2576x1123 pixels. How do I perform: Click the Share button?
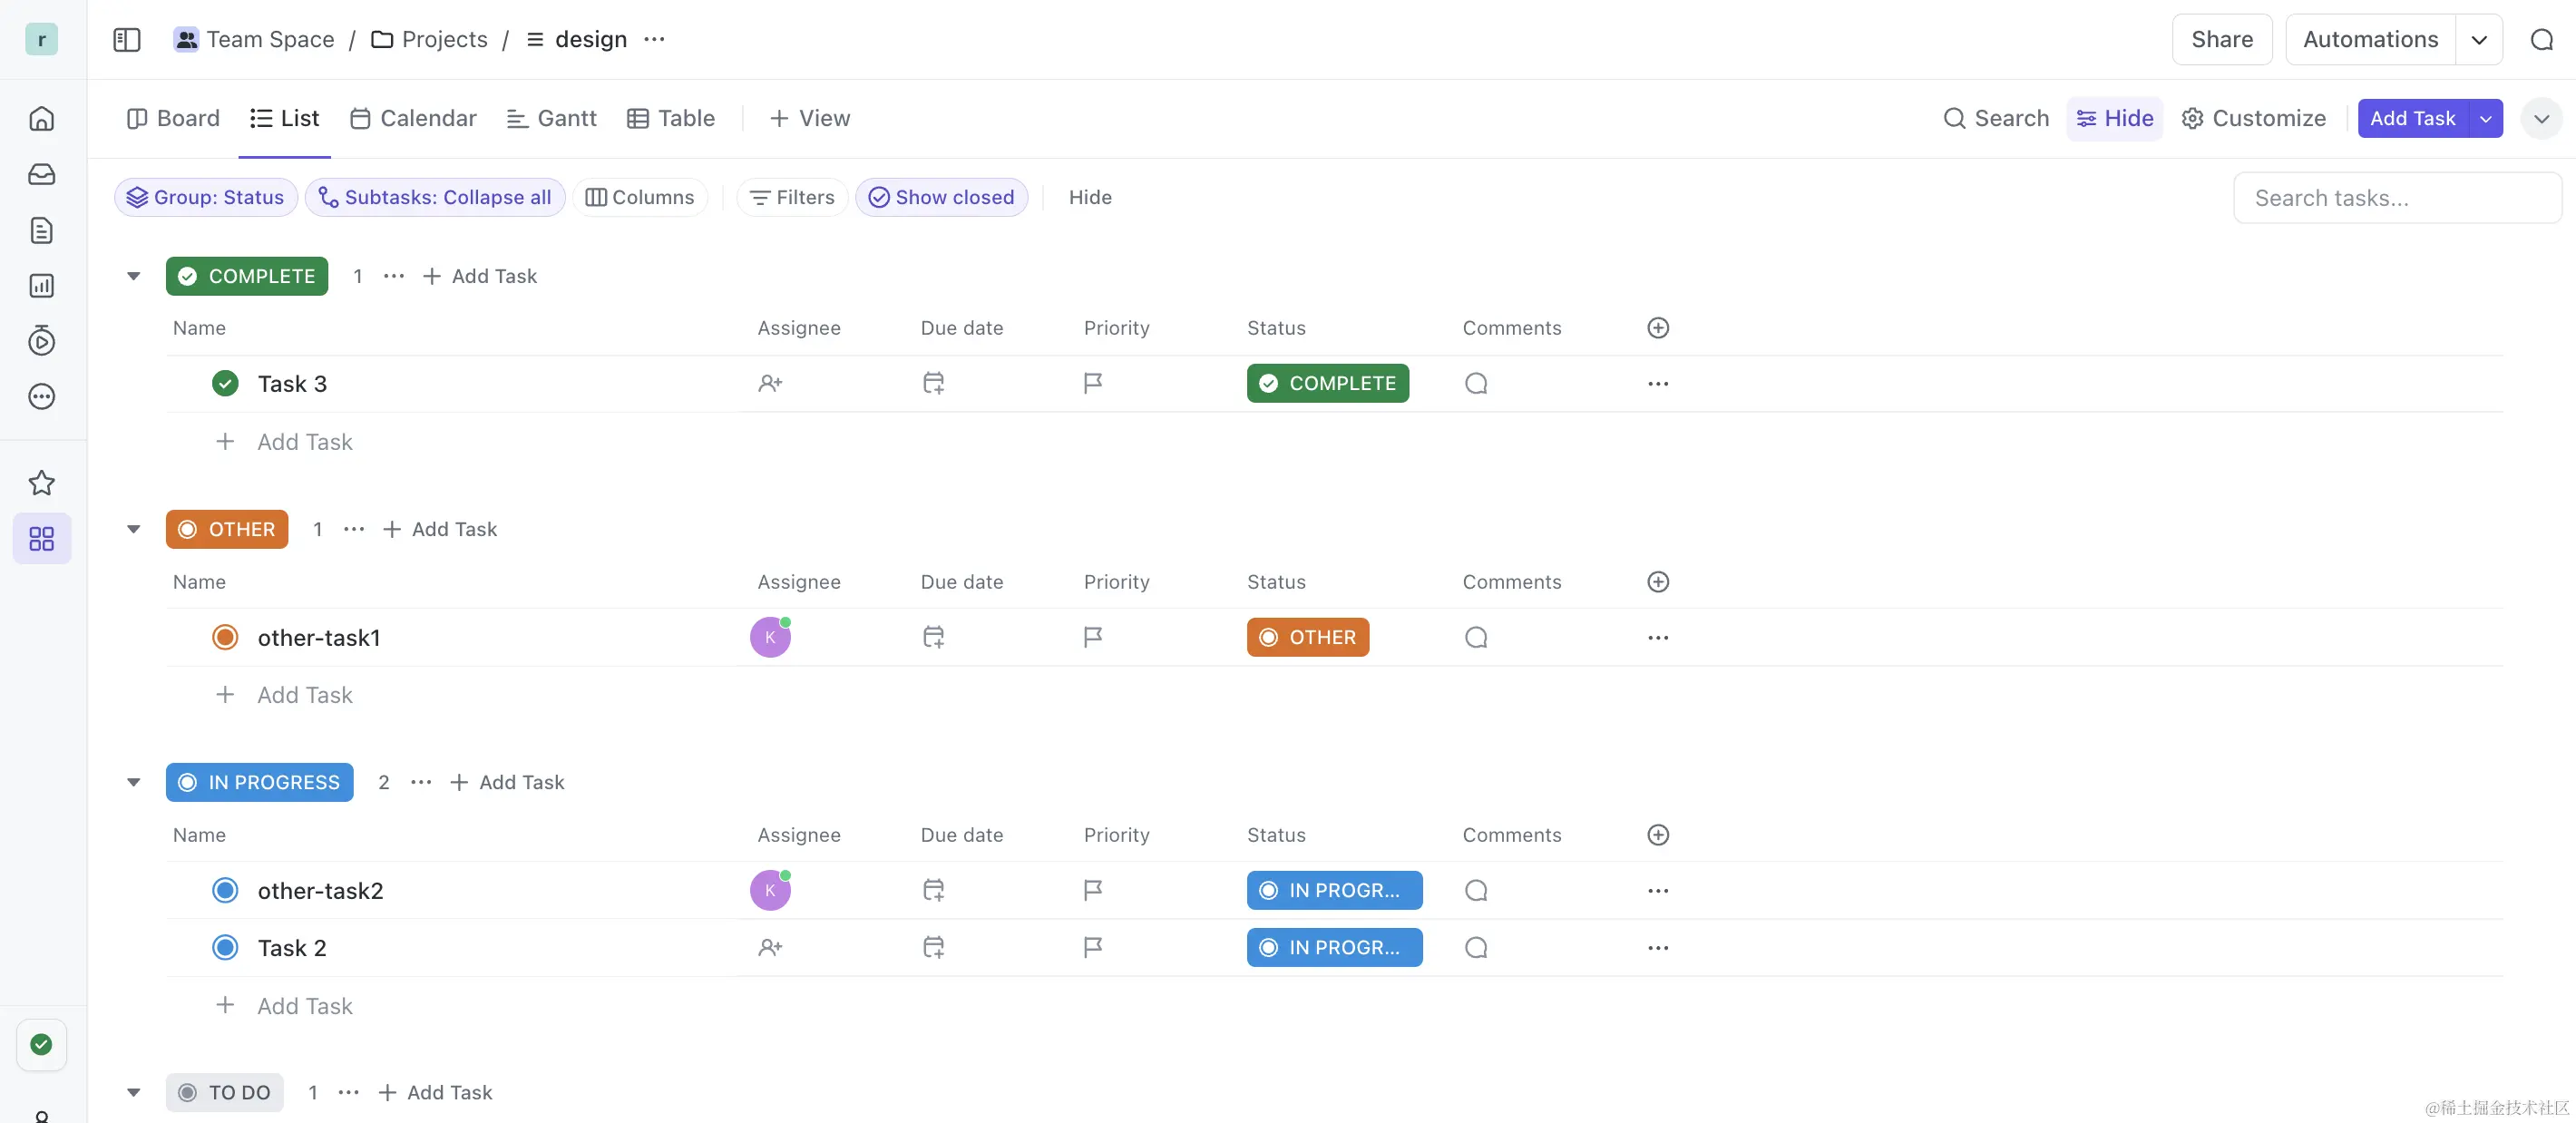point(2221,40)
